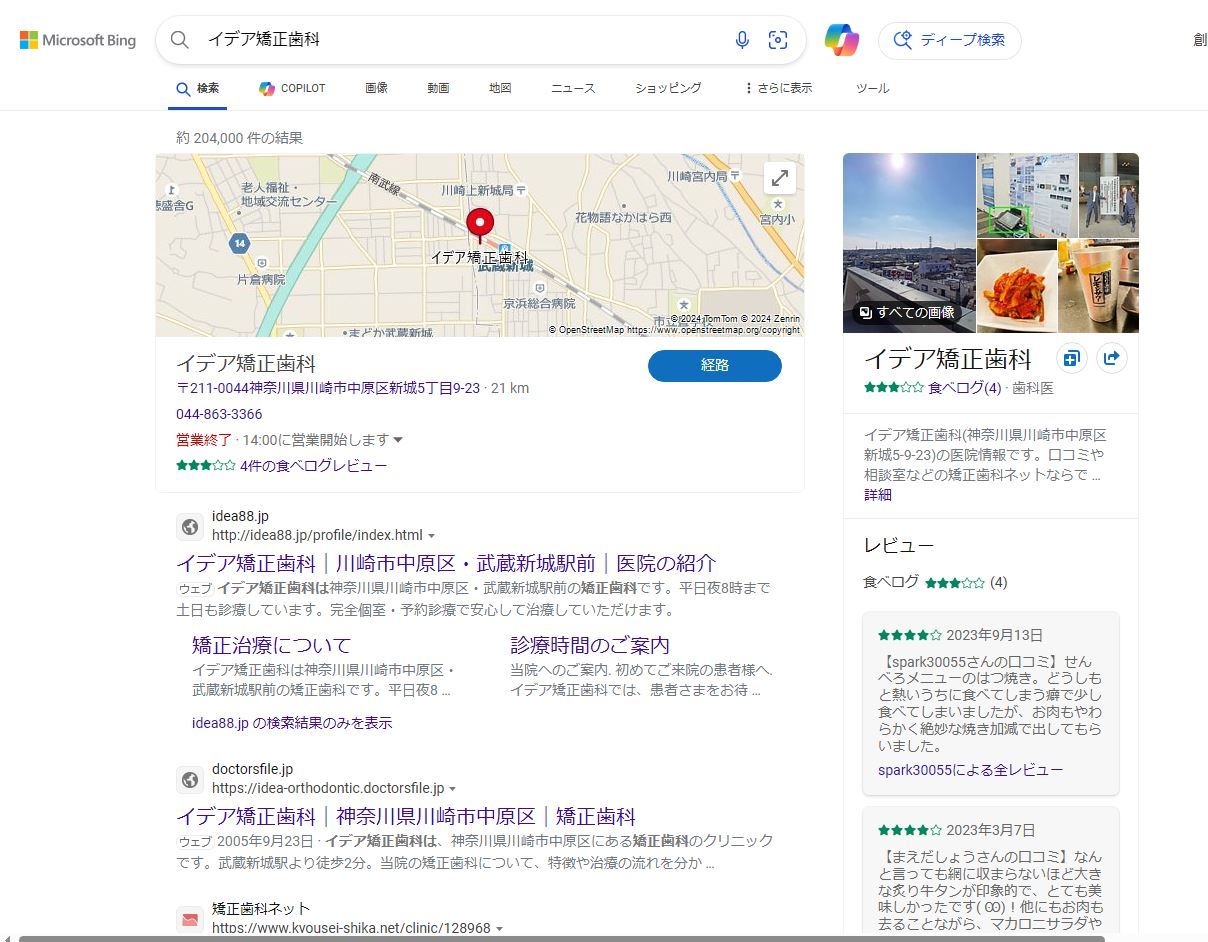1208x942 pixels.
Task: Click the globe favicon next to idea88.jp
Action: pos(190,527)
